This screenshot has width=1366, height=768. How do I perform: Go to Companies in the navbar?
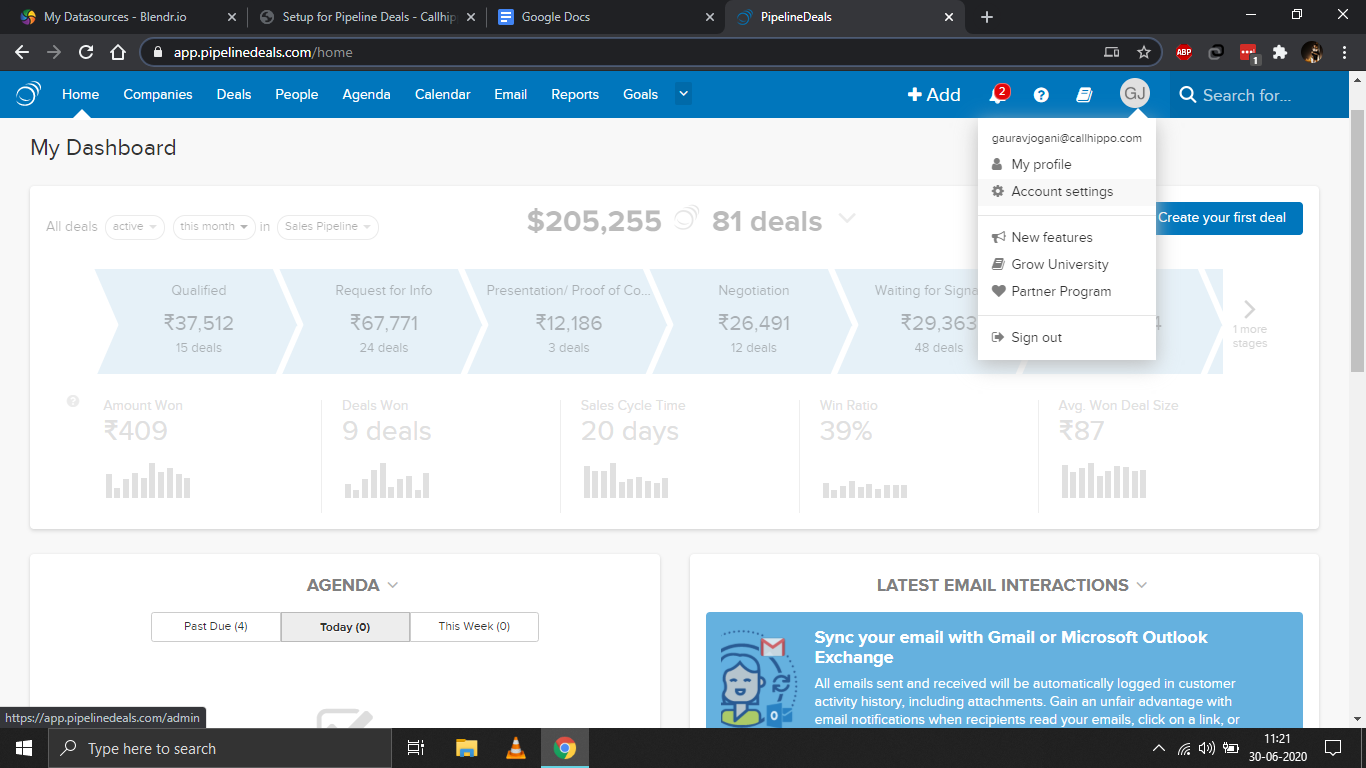(158, 94)
